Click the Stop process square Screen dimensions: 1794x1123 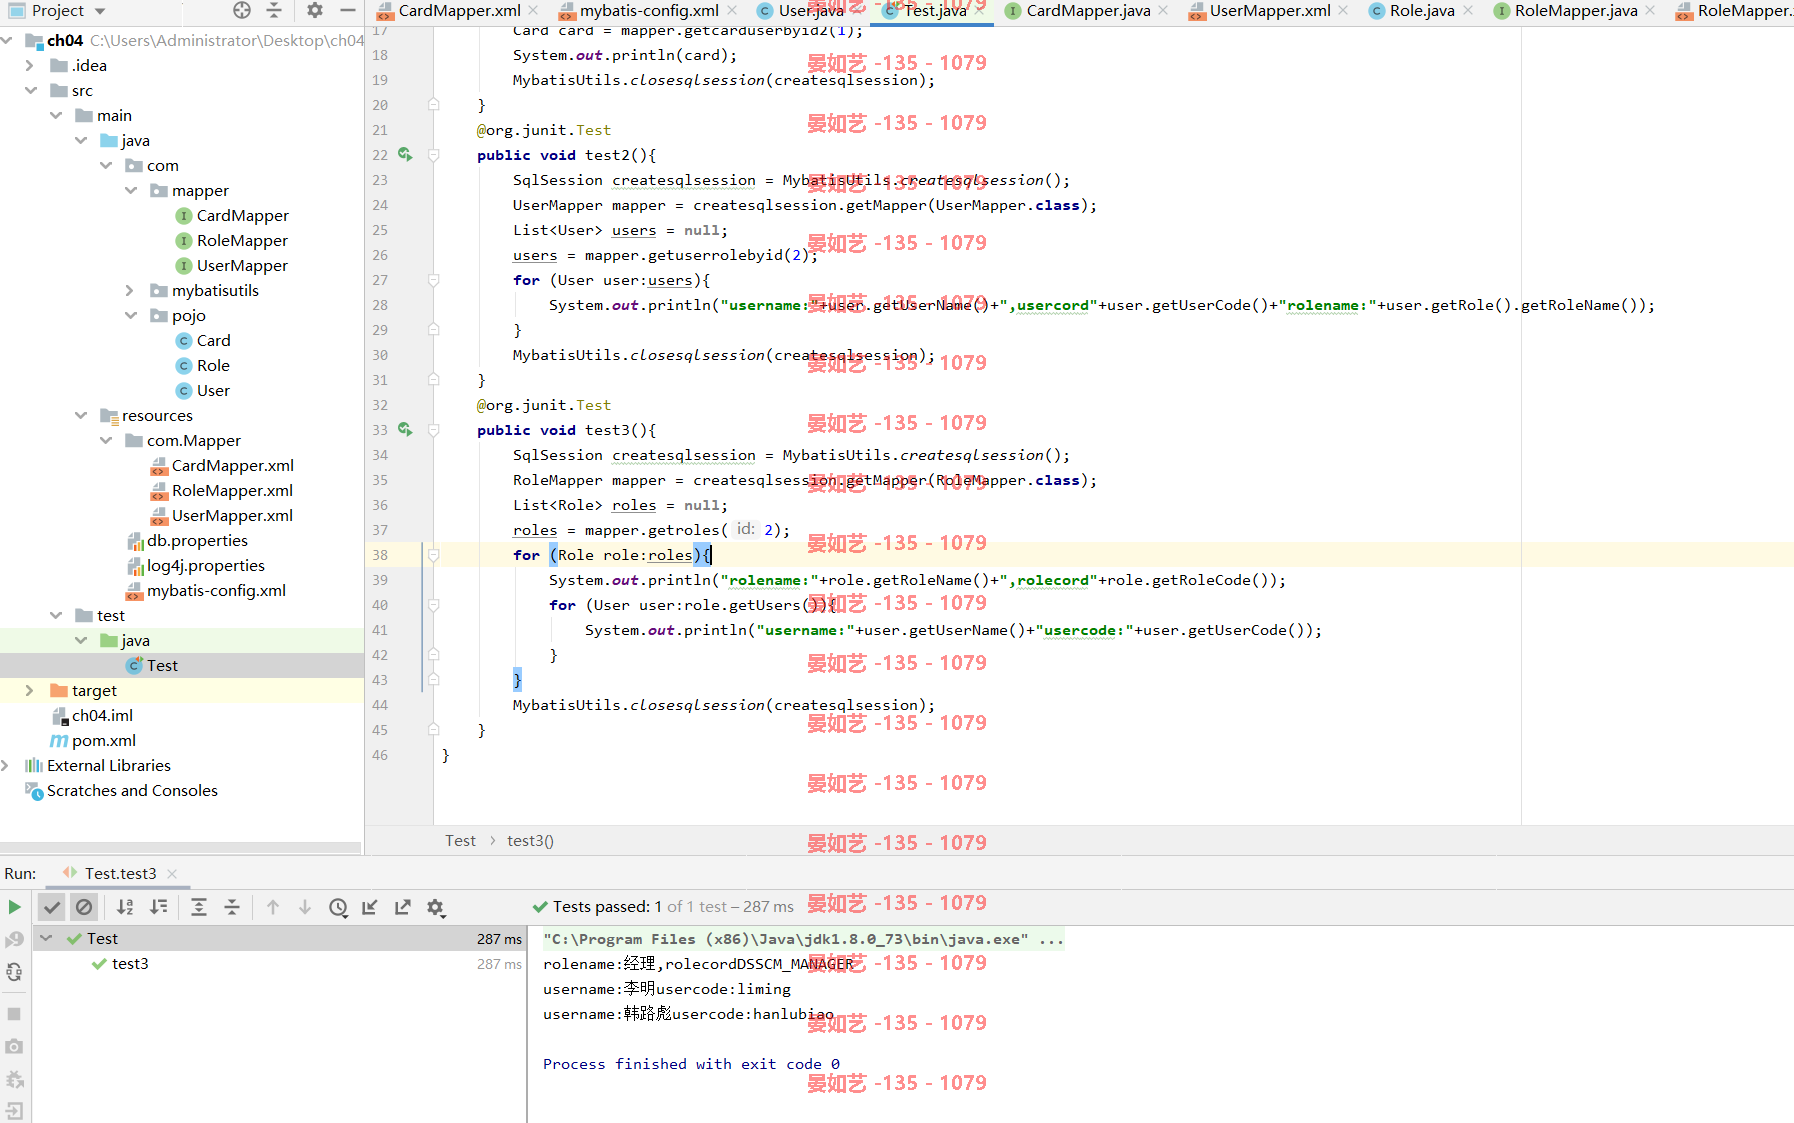(x=14, y=1013)
